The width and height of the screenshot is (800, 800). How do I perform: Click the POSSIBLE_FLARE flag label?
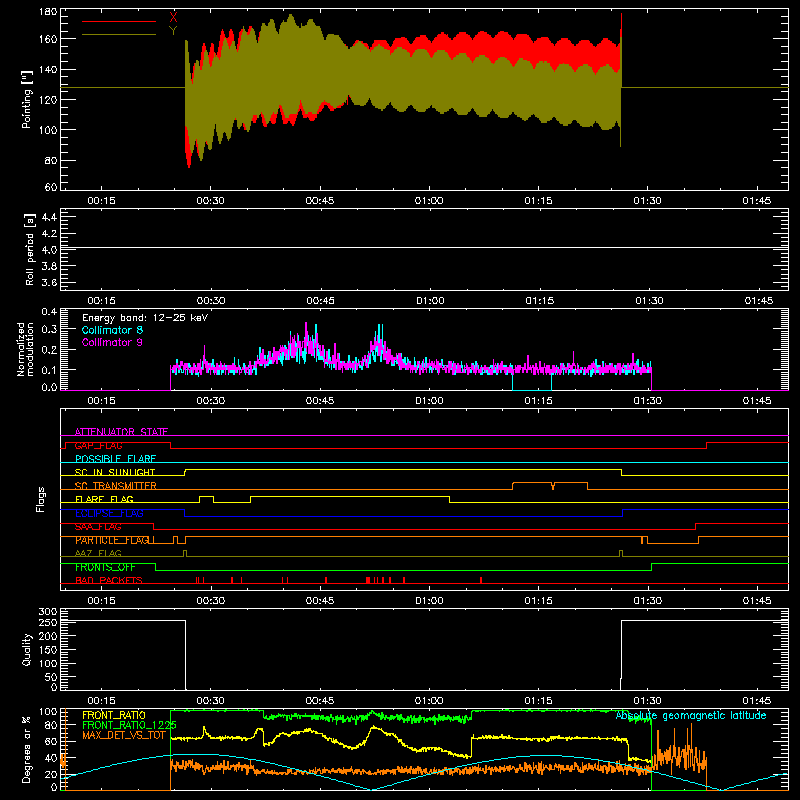115,459
